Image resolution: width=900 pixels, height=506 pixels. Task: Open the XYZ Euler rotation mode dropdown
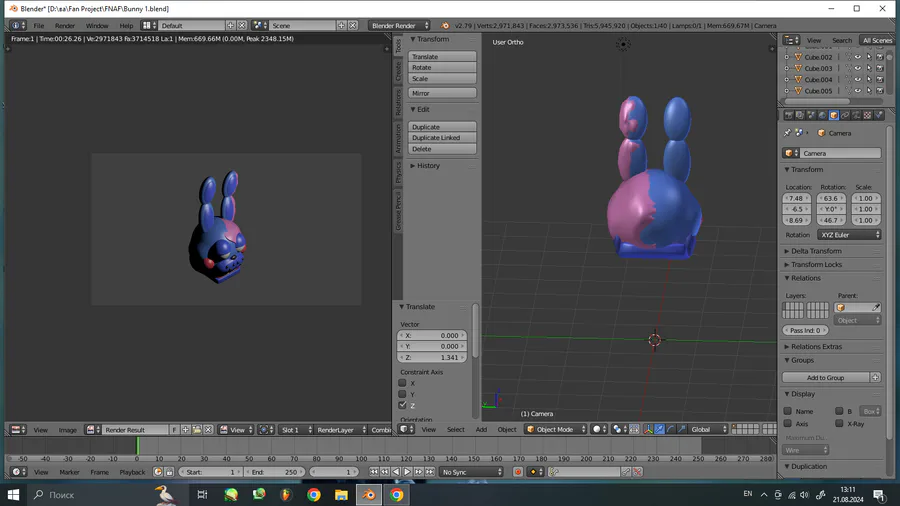(x=849, y=235)
